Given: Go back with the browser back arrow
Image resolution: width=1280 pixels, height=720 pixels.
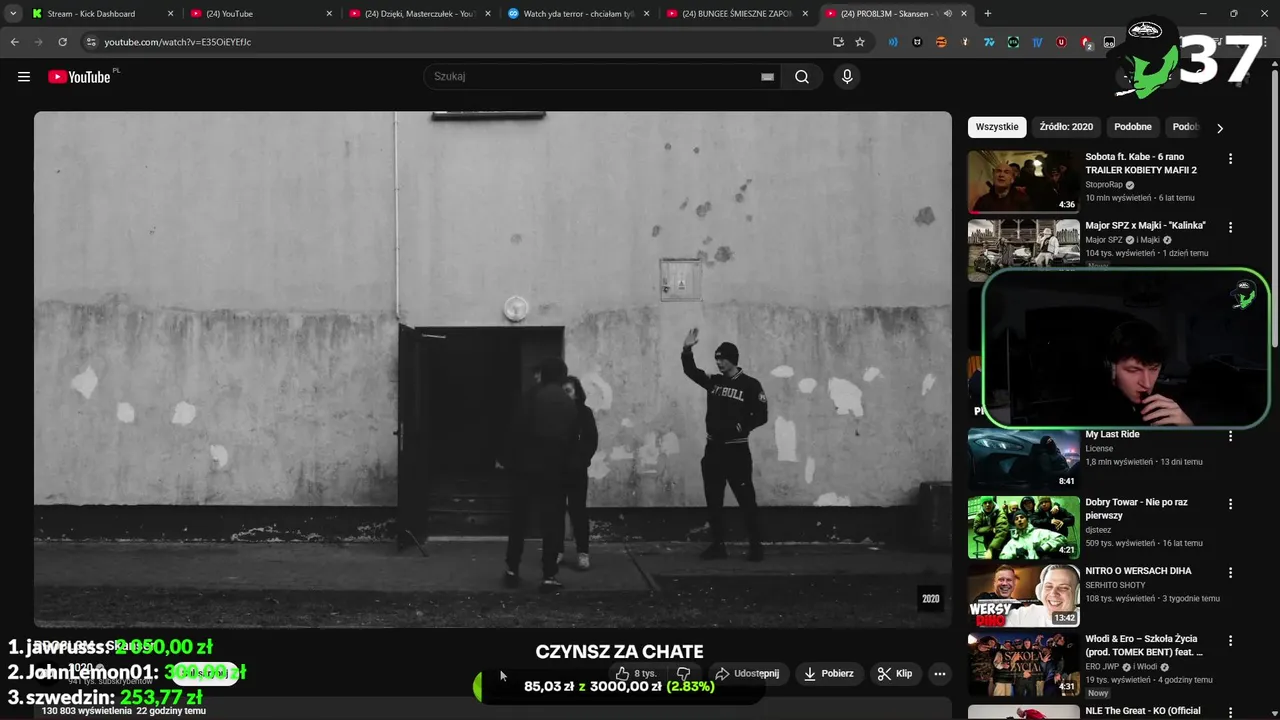Looking at the screenshot, I should click(14, 42).
